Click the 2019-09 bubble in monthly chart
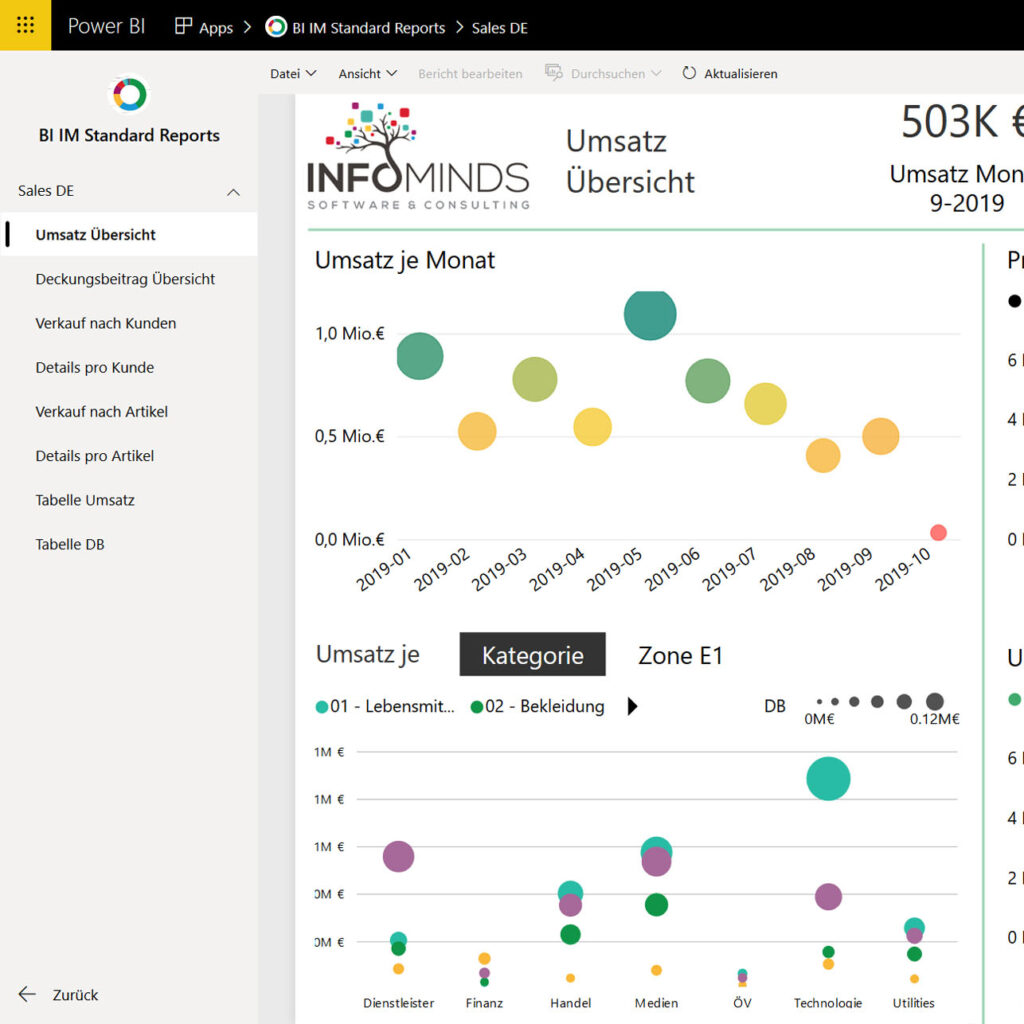 (x=880, y=436)
